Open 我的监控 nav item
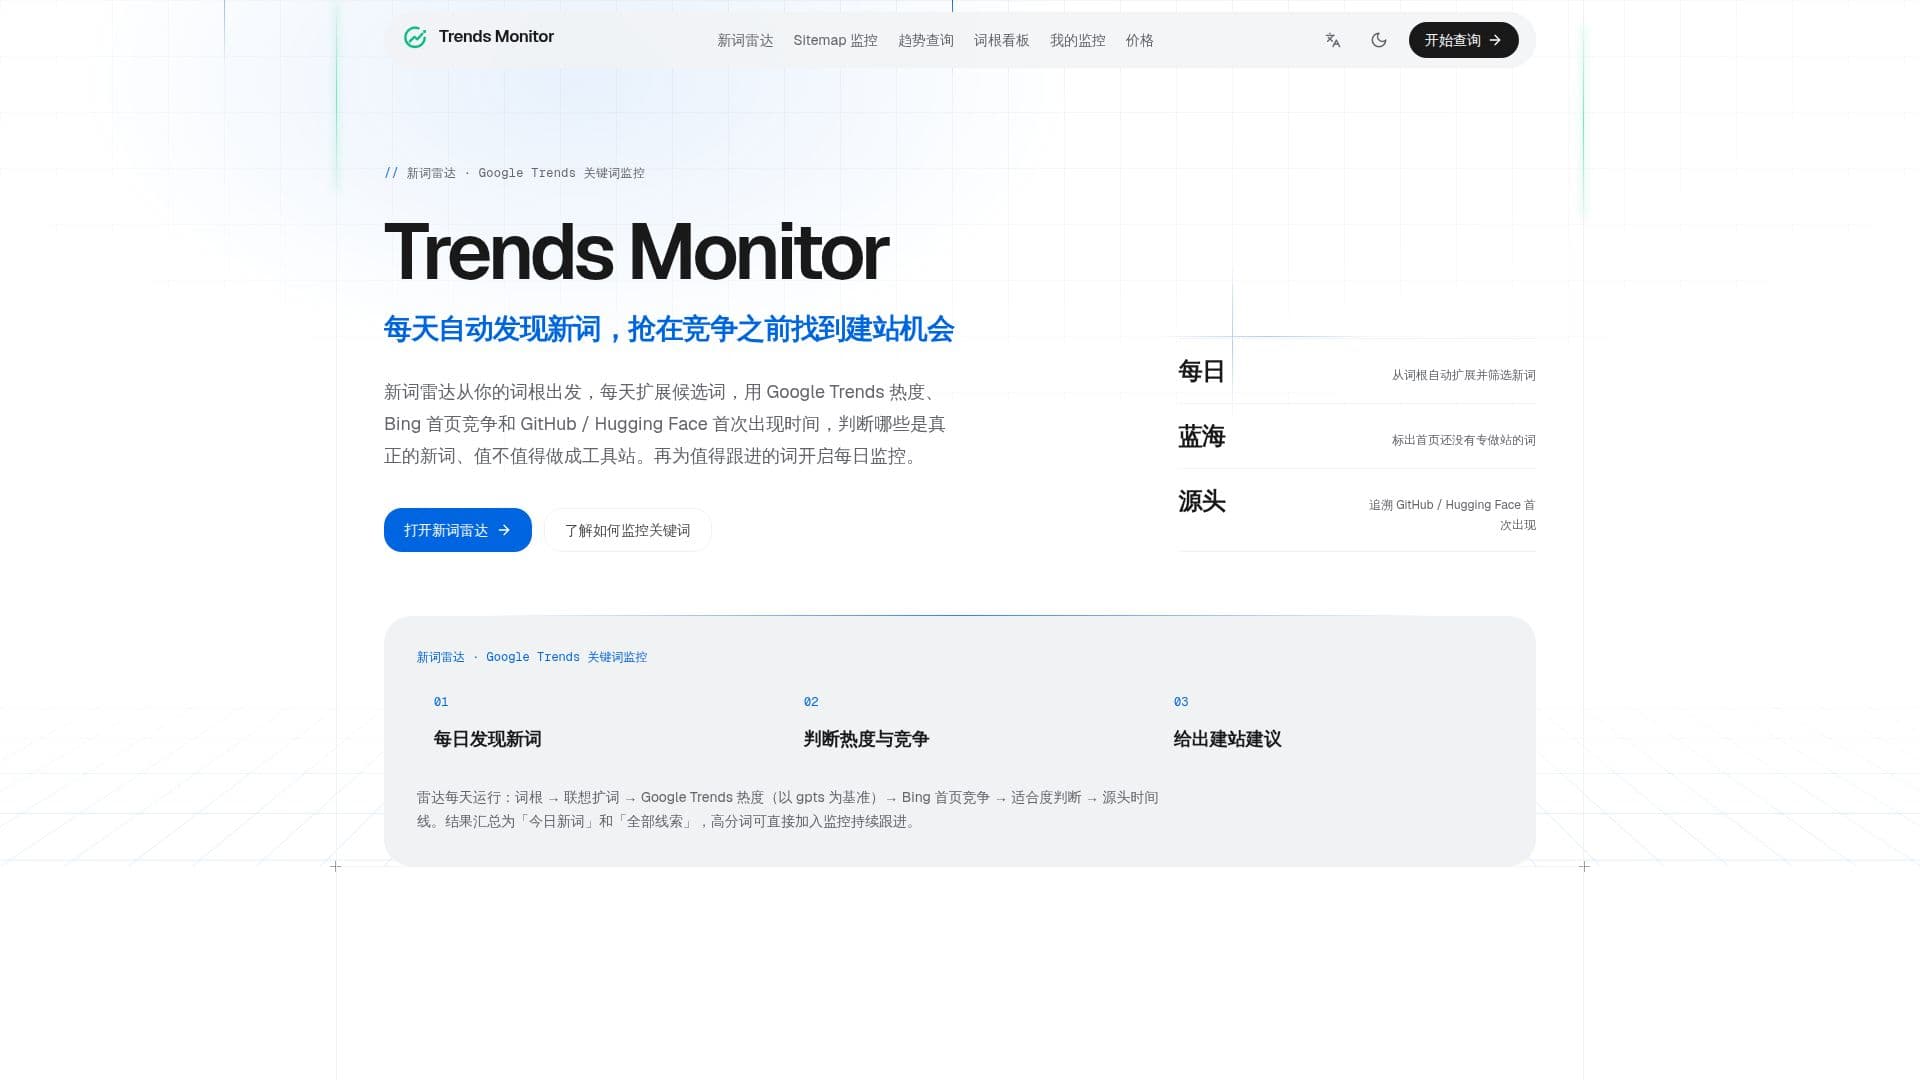 [1078, 40]
